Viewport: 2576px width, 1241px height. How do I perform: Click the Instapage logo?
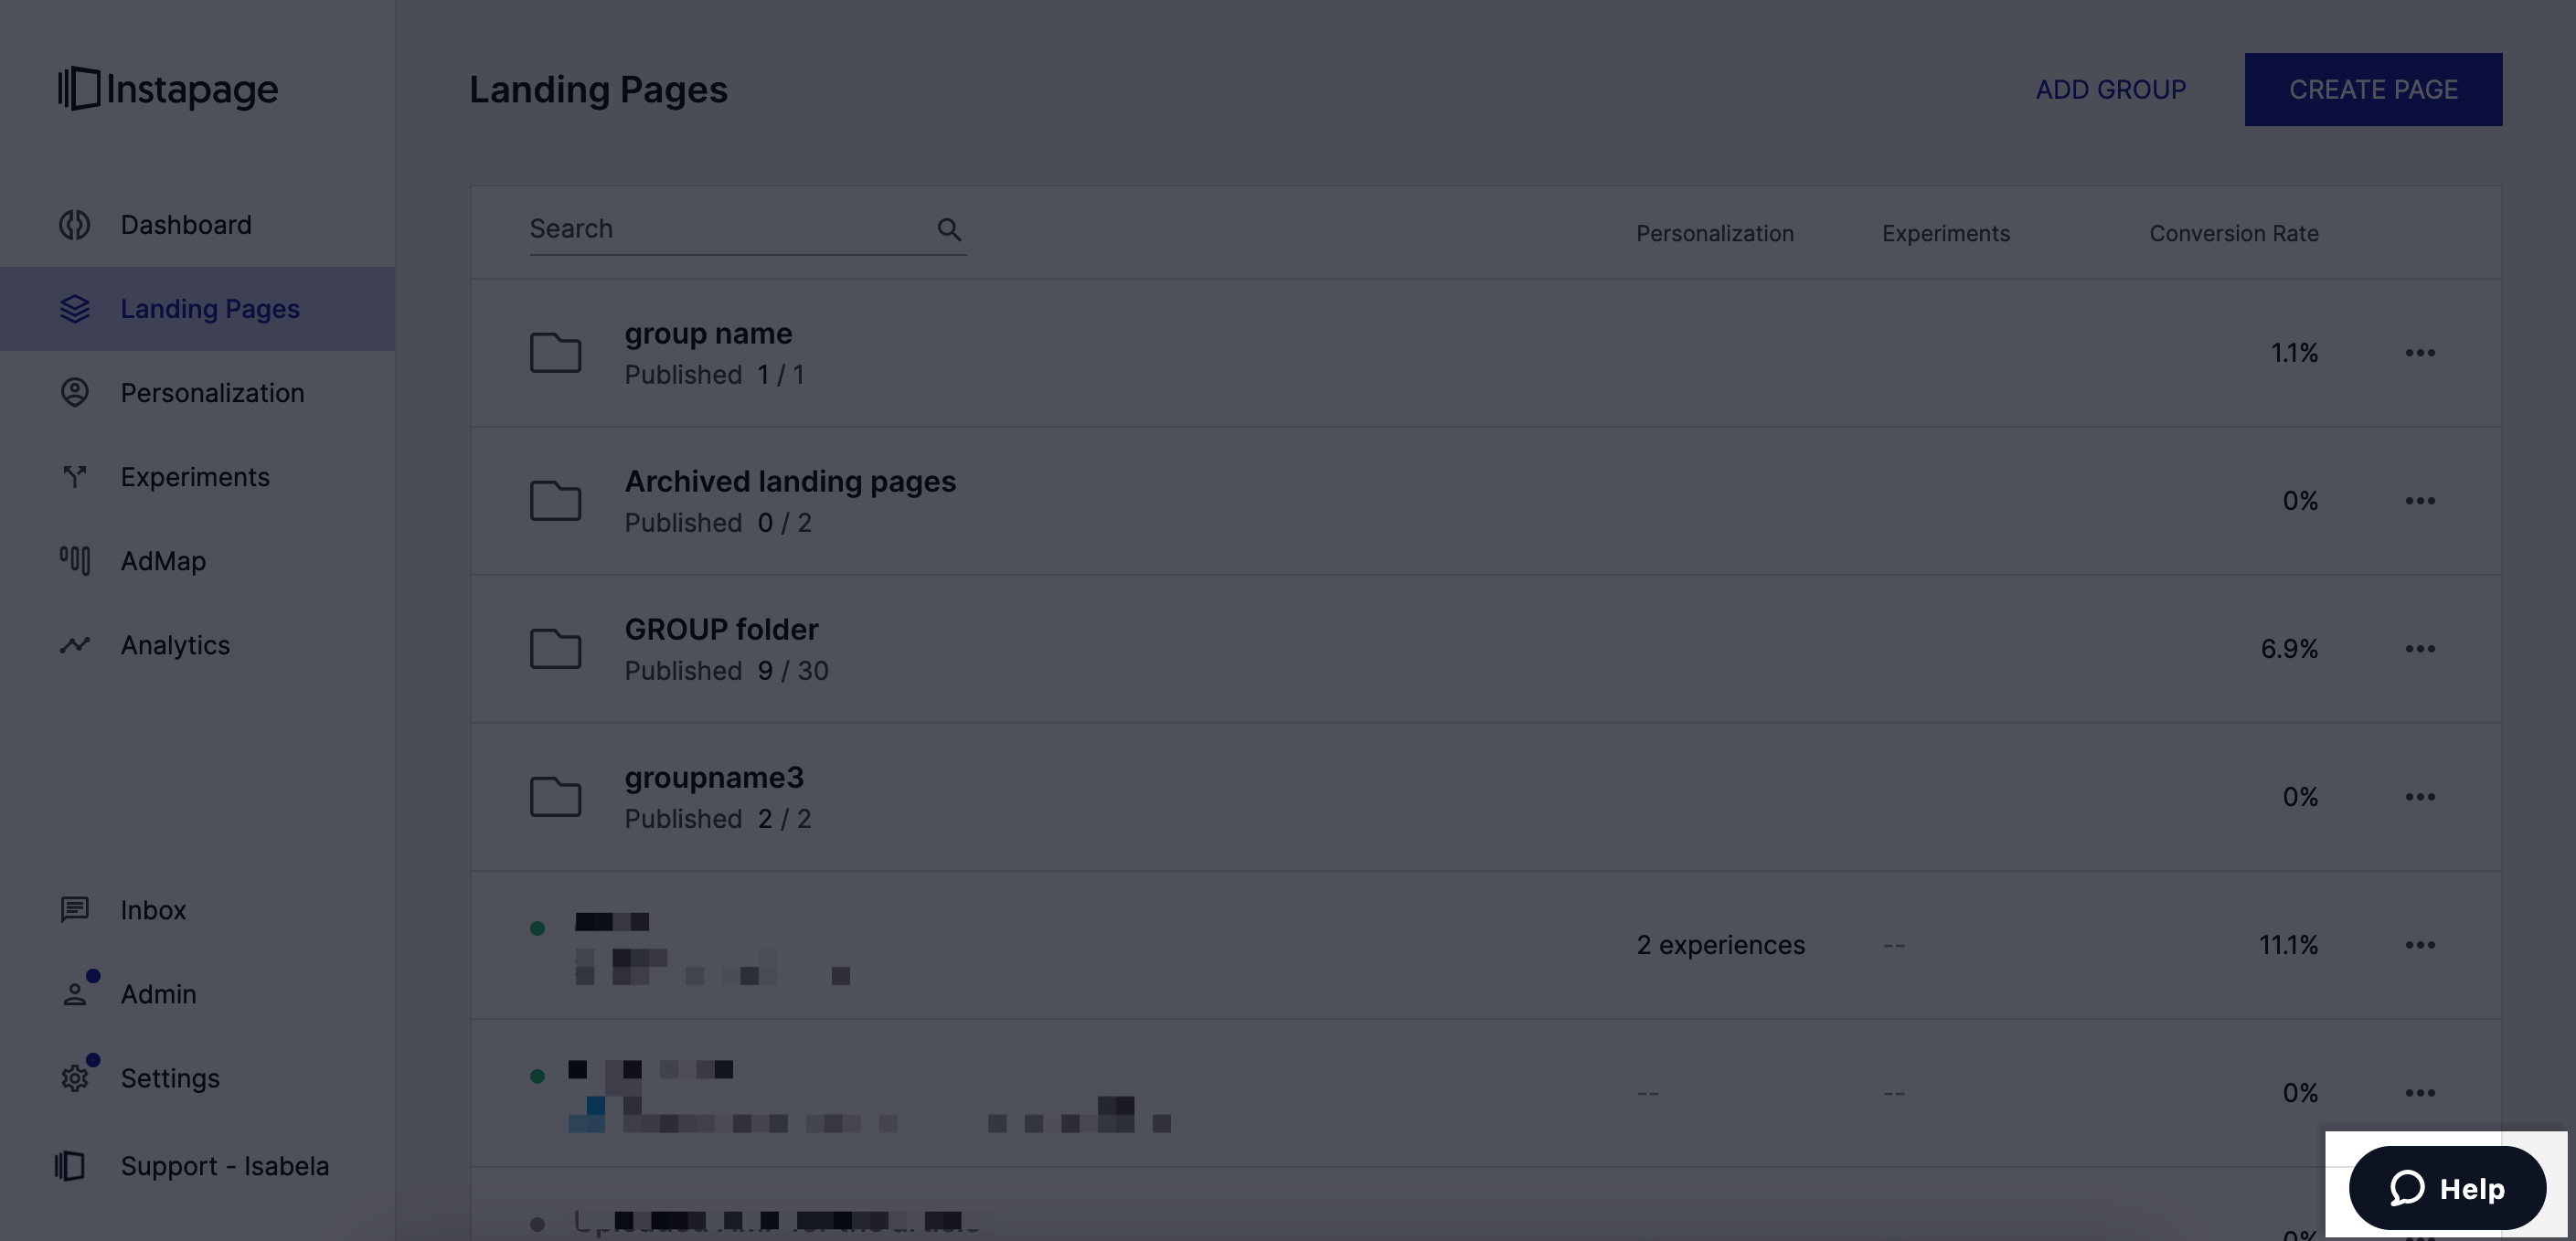[x=168, y=89]
